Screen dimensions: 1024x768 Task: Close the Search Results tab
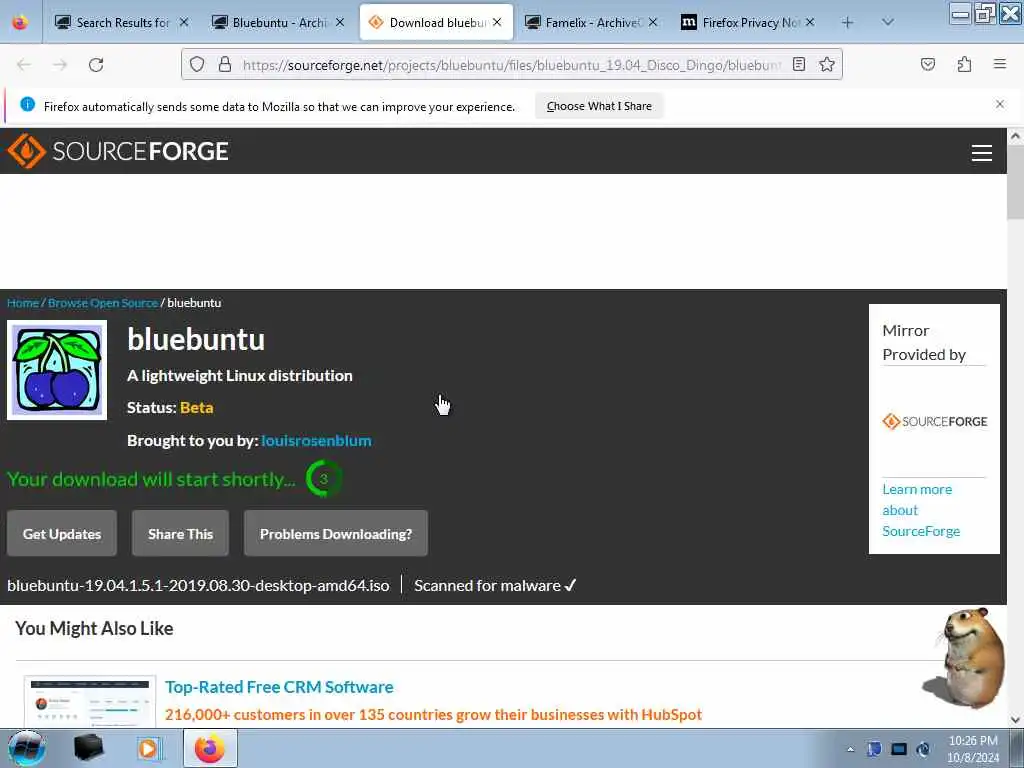pyautogui.click(x=184, y=22)
